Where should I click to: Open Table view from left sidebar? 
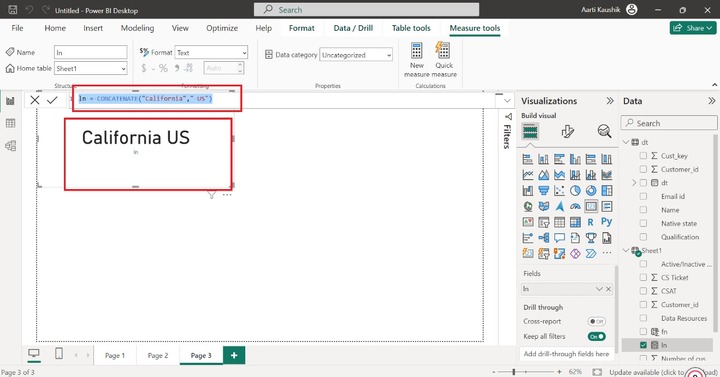[11, 123]
